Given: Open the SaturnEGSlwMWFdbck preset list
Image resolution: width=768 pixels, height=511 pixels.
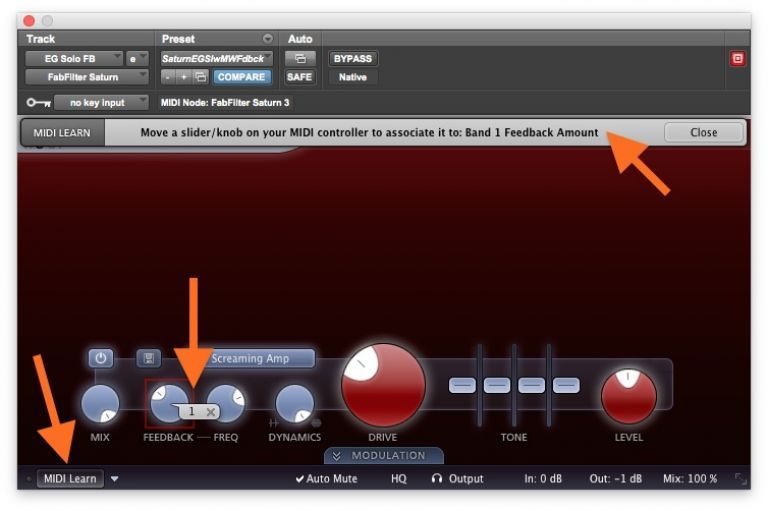Looking at the screenshot, I should (x=216, y=59).
